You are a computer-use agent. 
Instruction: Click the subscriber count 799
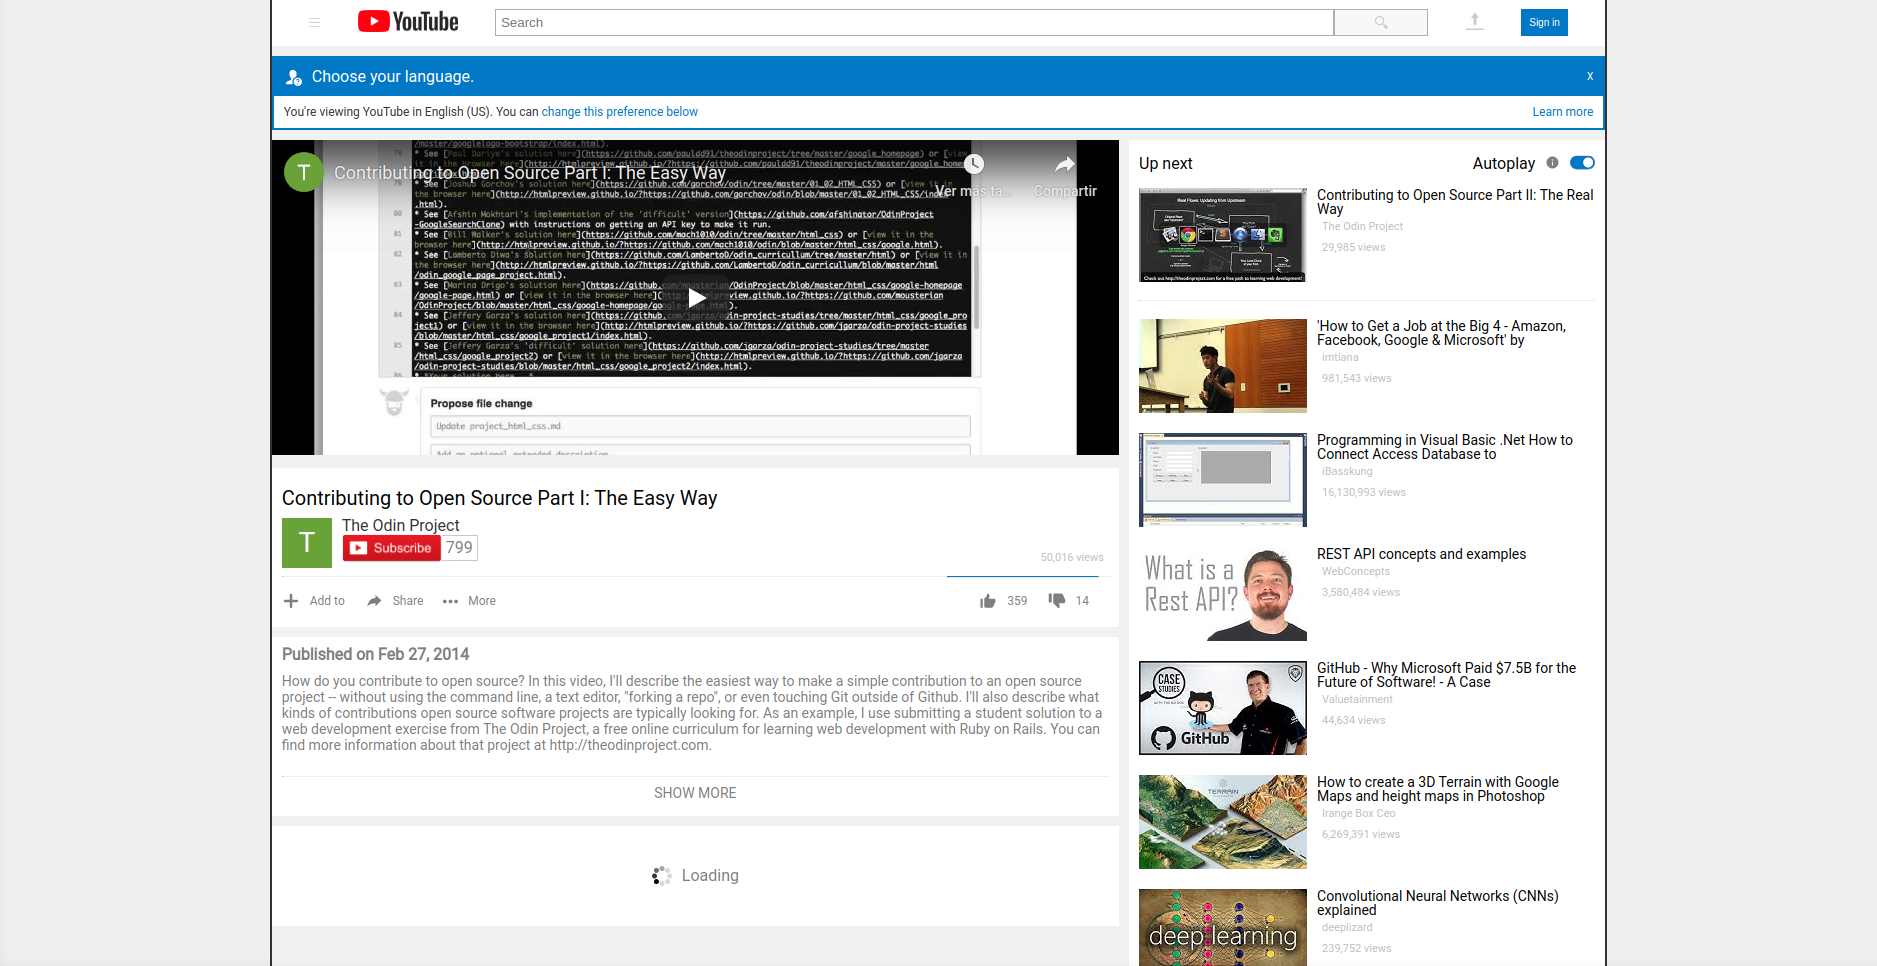click(459, 548)
